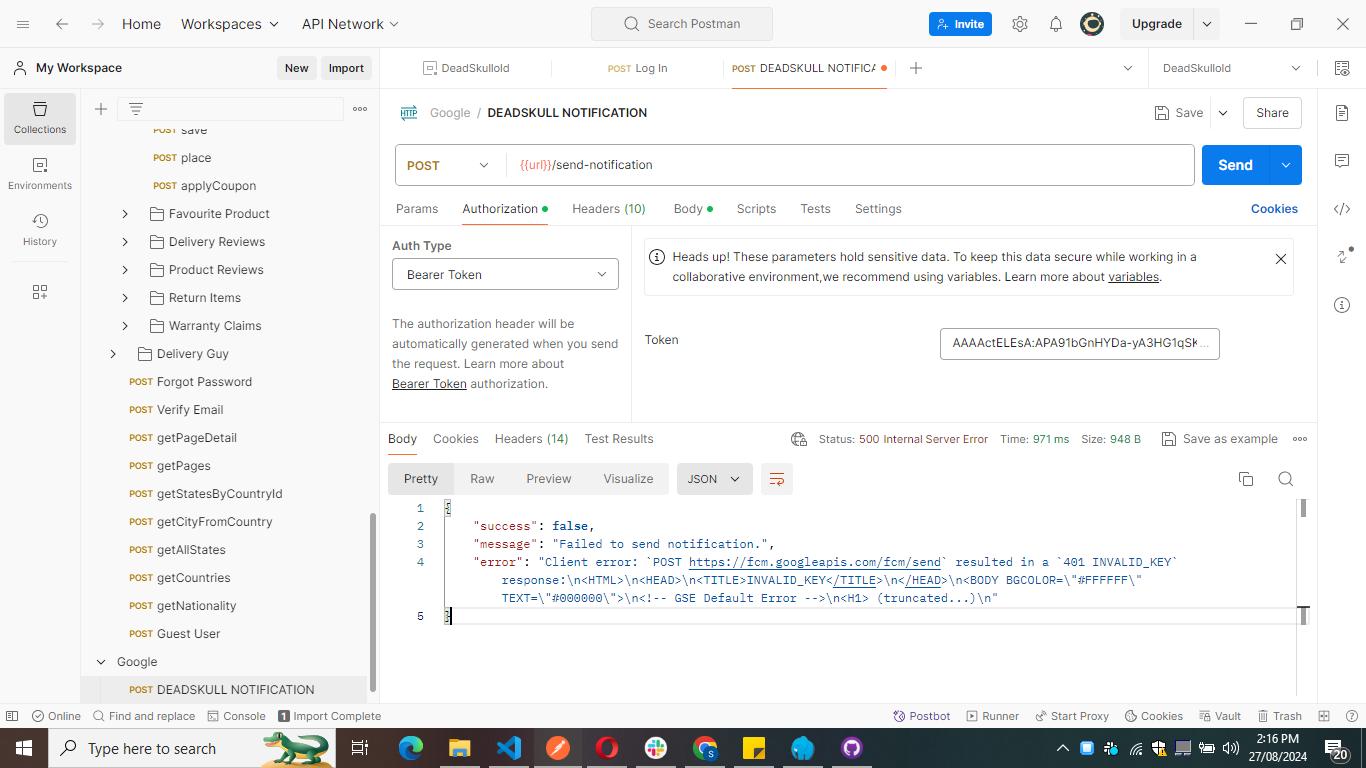Open the POST method dropdown
The width and height of the screenshot is (1366, 768).
[x=449, y=165]
